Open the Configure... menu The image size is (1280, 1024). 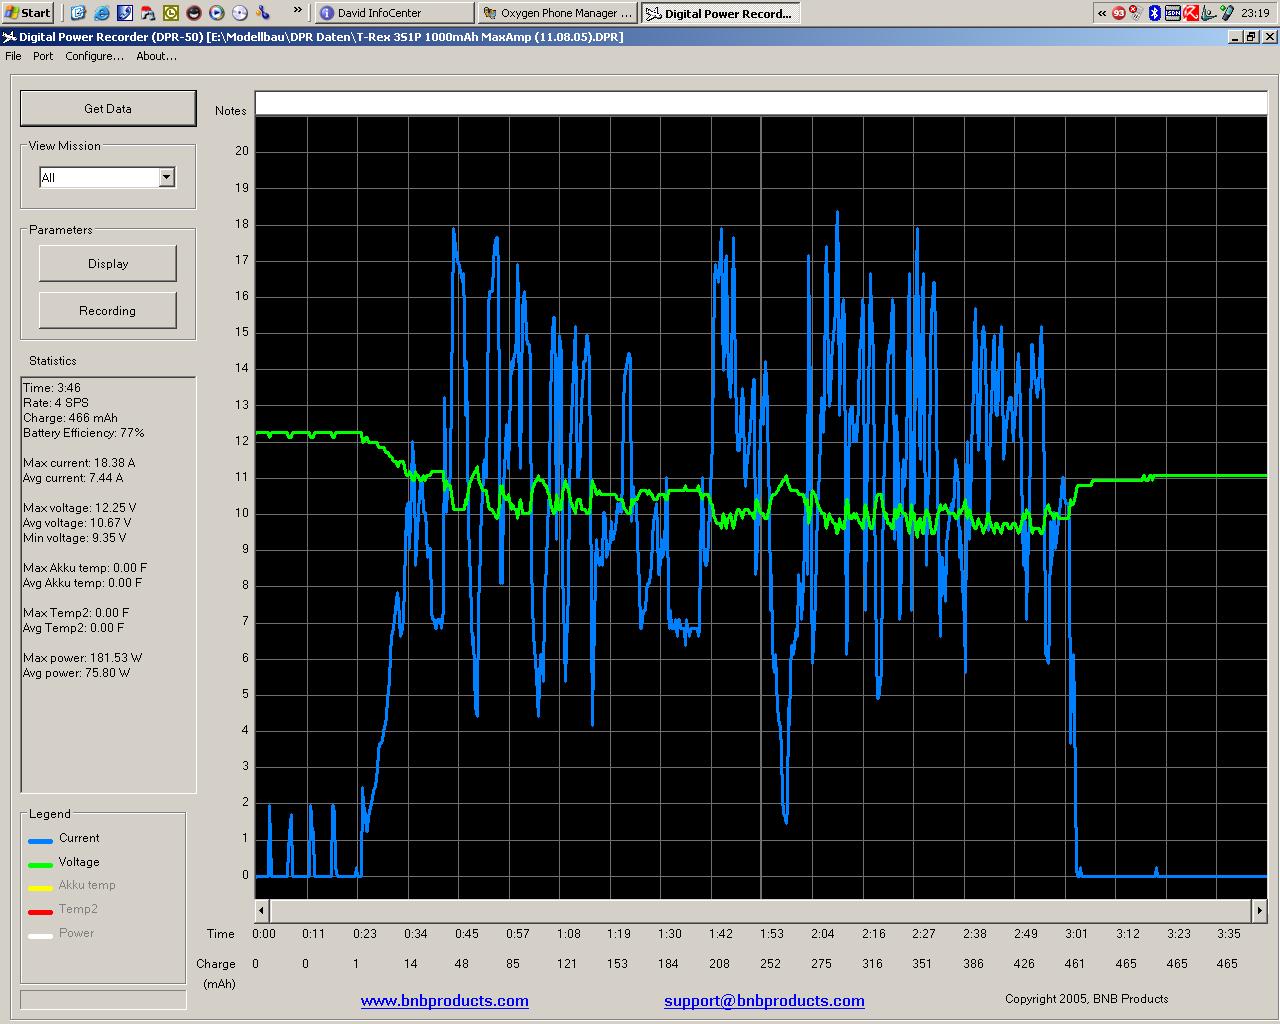(x=94, y=56)
